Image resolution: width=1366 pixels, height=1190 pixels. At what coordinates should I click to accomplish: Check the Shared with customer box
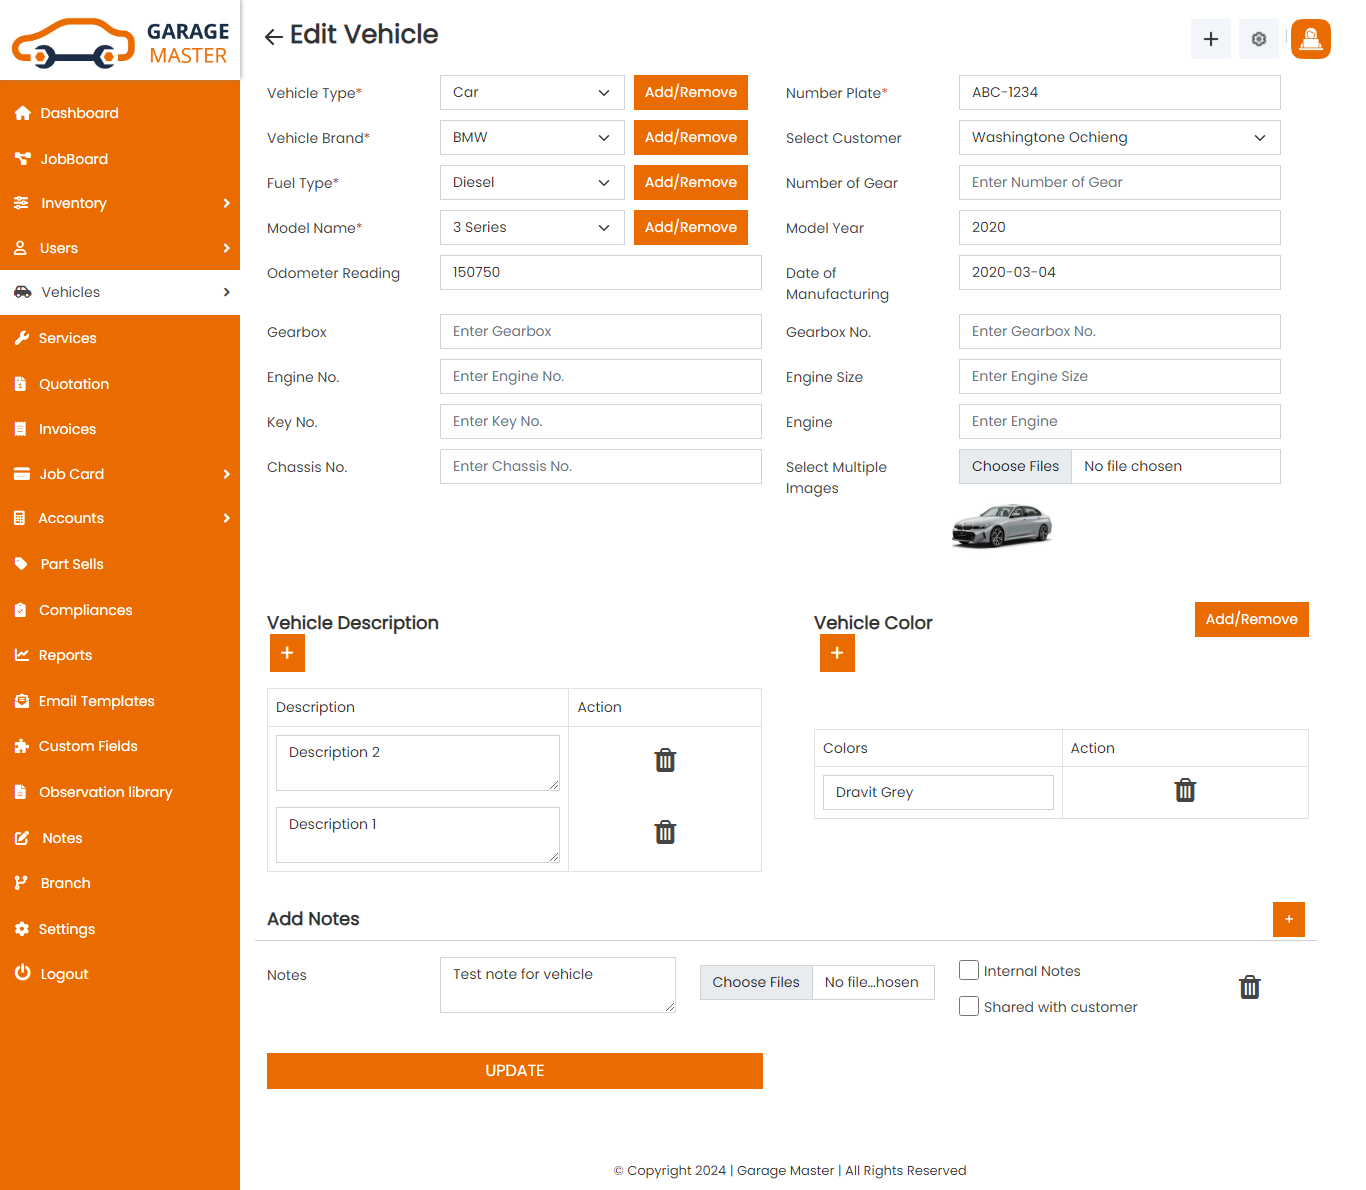point(969,1006)
